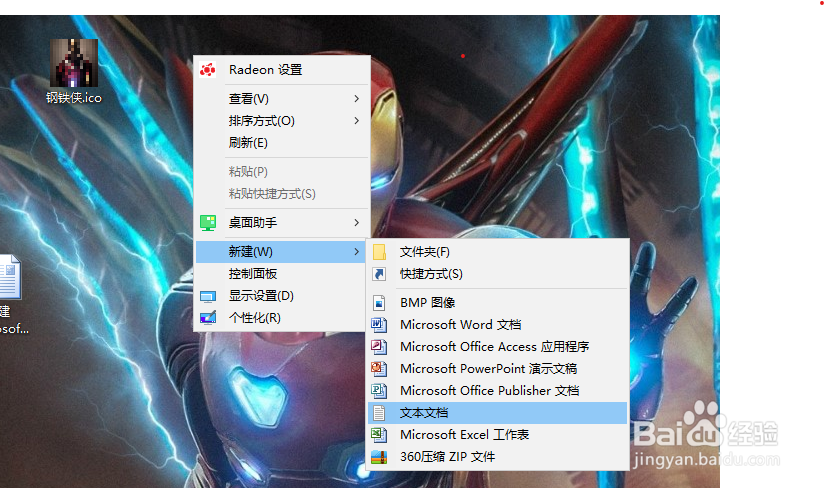The width and height of the screenshot is (825, 488).
Task: Click the PowerPoint presentation icon in submenu
Action: [x=379, y=369]
